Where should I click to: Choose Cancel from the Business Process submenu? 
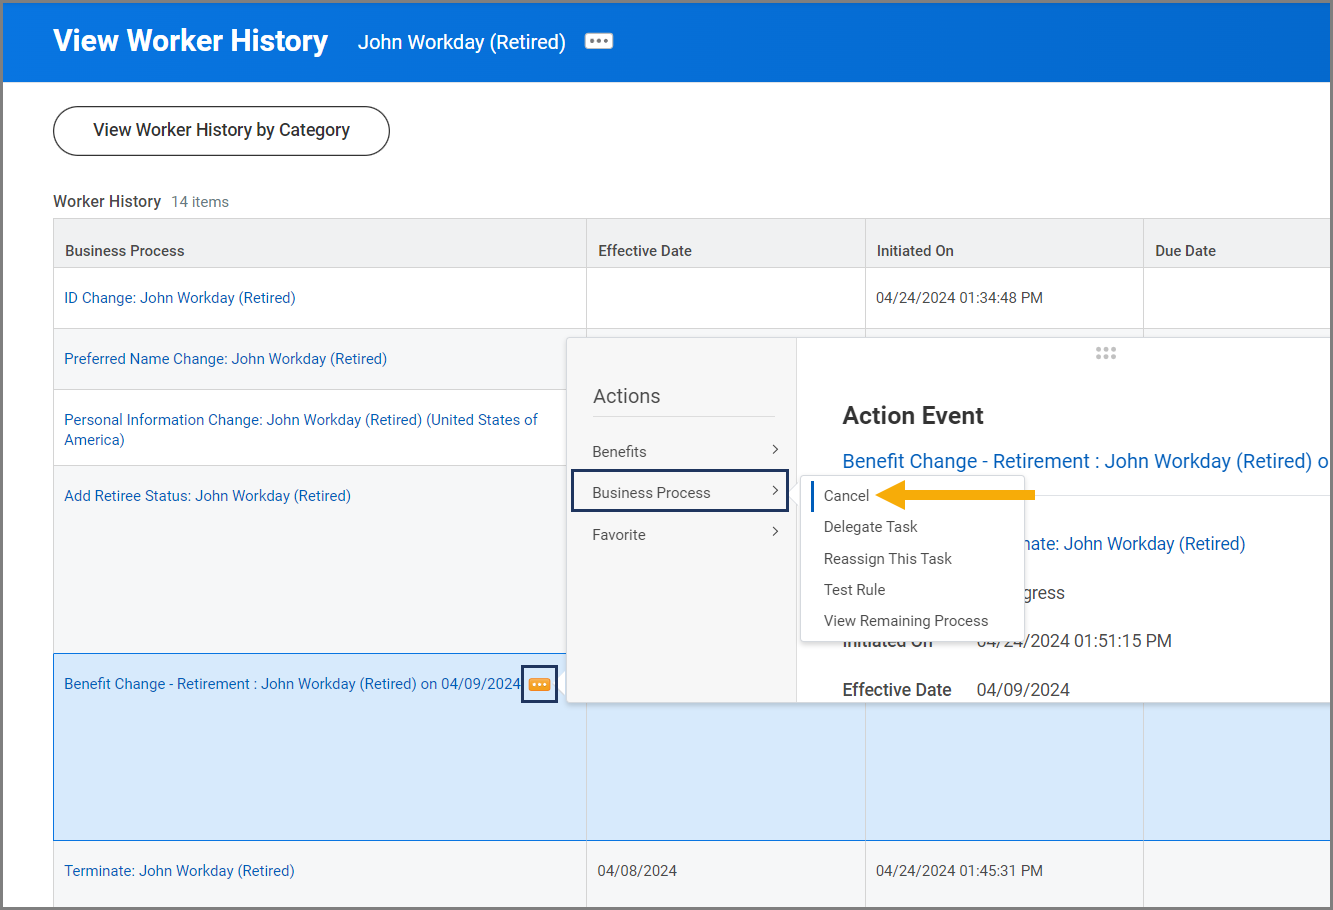click(846, 496)
